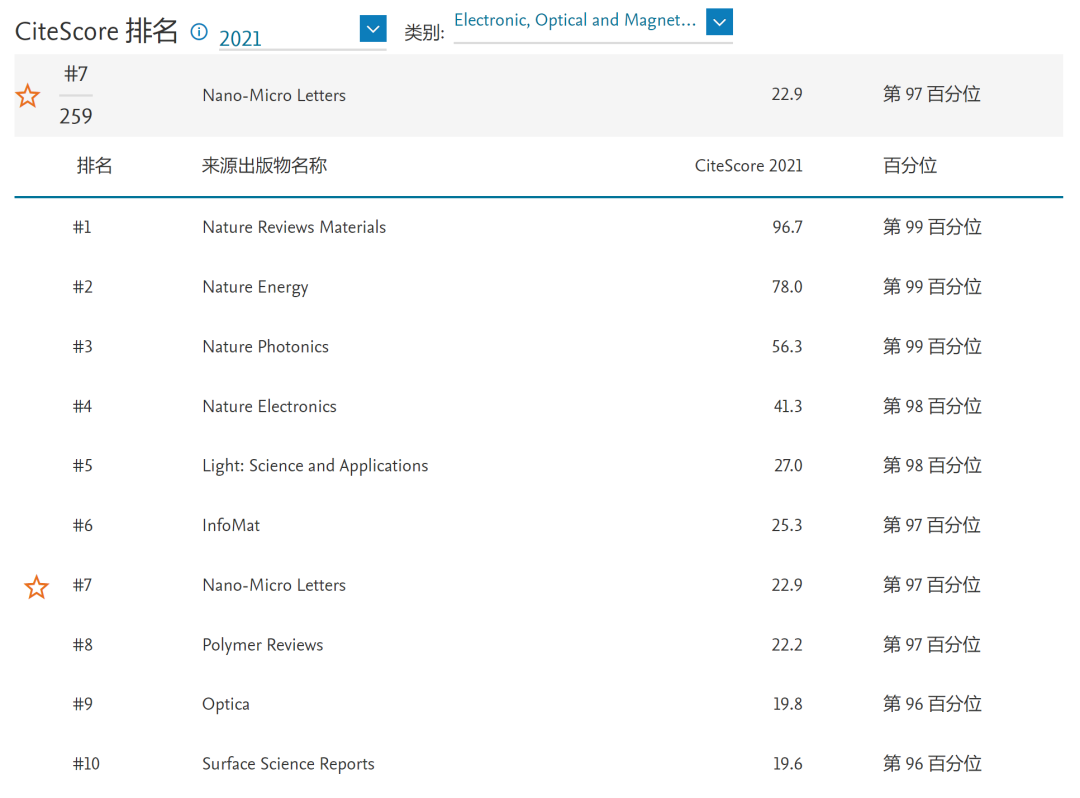Open the category dropdown arrow for Electronic, Optical
This screenshot has height=798, width=1080.
719,22
